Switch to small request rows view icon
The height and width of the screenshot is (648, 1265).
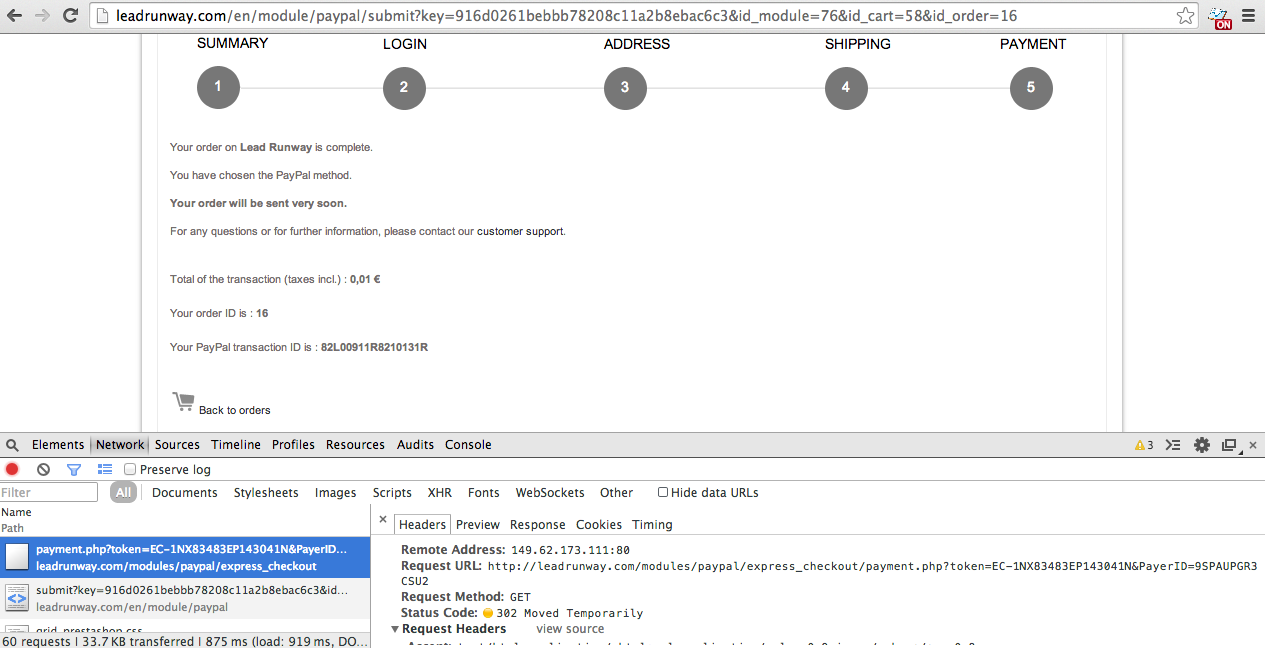coord(104,469)
